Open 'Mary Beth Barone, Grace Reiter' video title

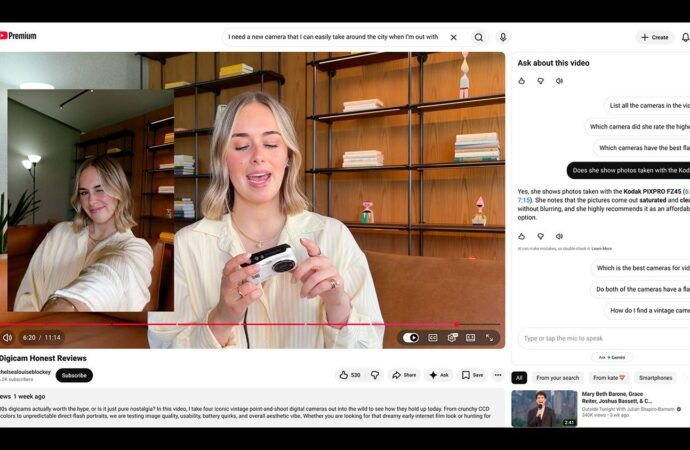click(617, 398)
